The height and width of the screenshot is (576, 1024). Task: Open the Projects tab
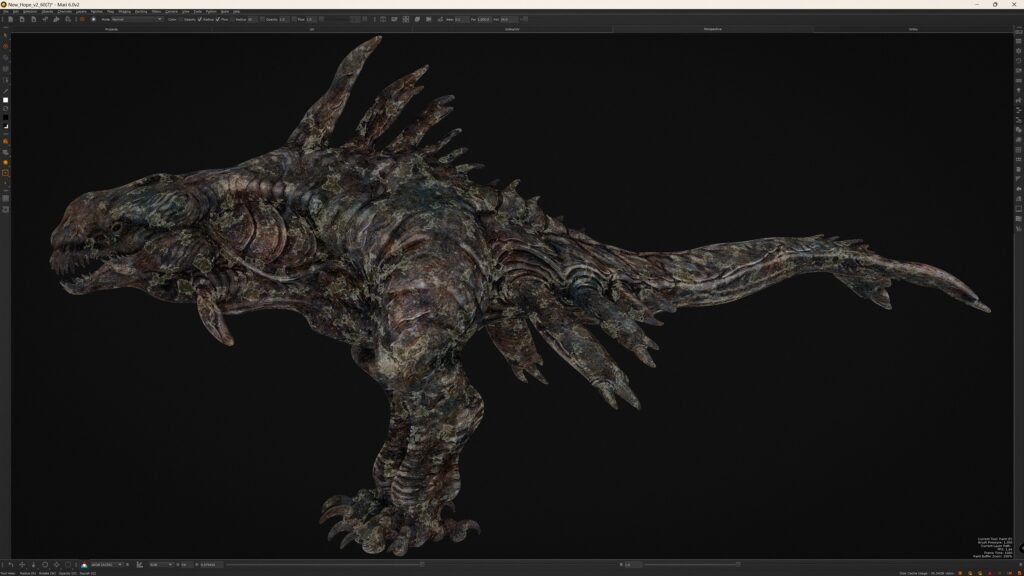(x=110, y=29)
